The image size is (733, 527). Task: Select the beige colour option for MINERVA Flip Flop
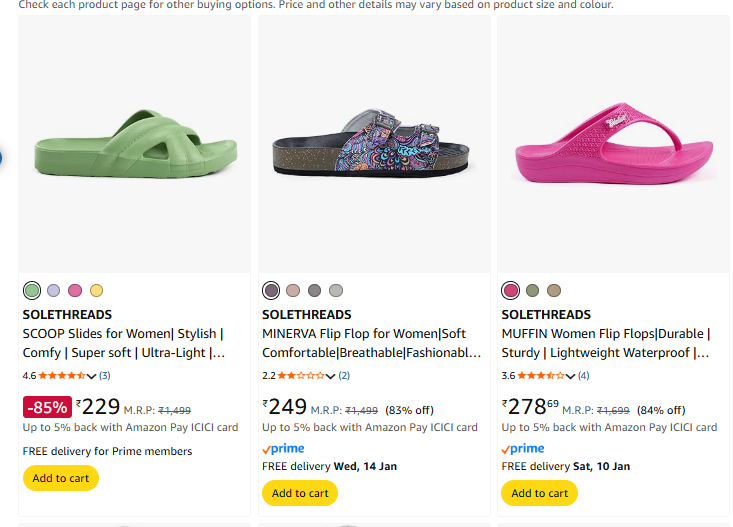[293, 291]
